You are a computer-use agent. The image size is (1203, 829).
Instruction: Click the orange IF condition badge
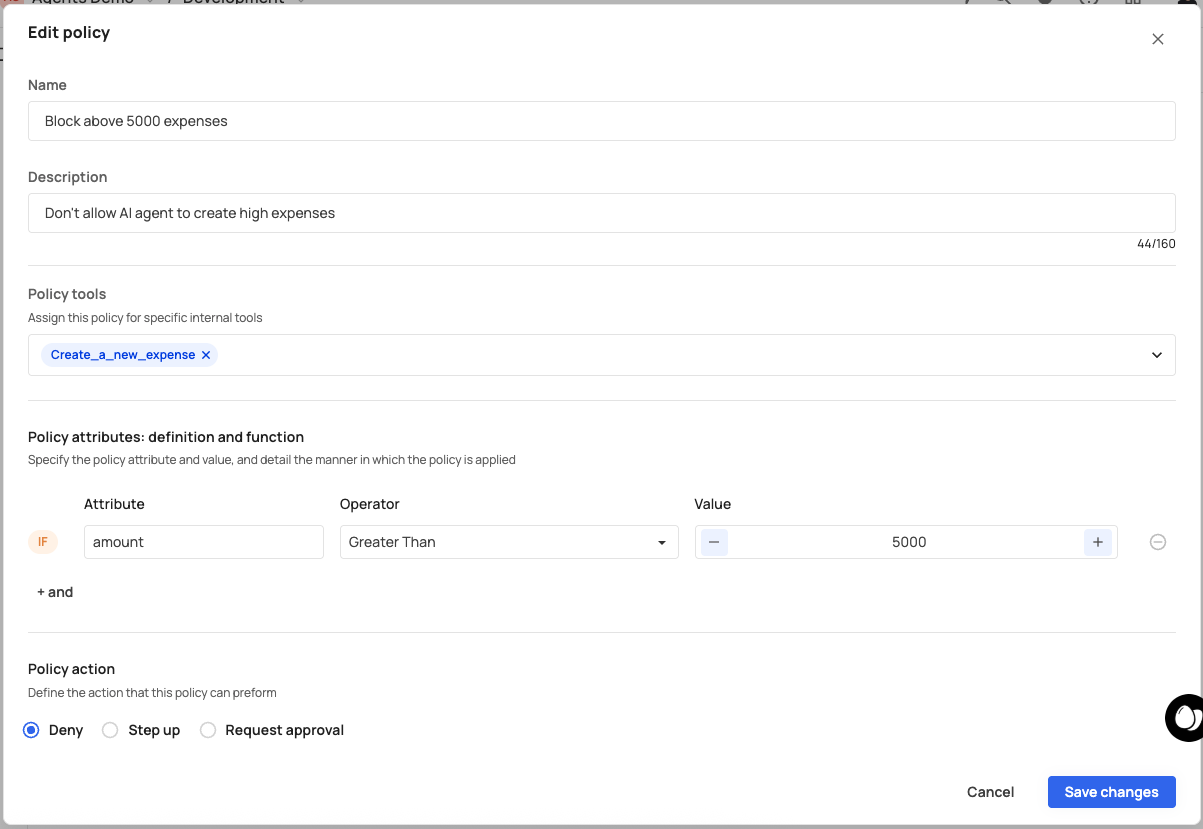coord(43,542)
